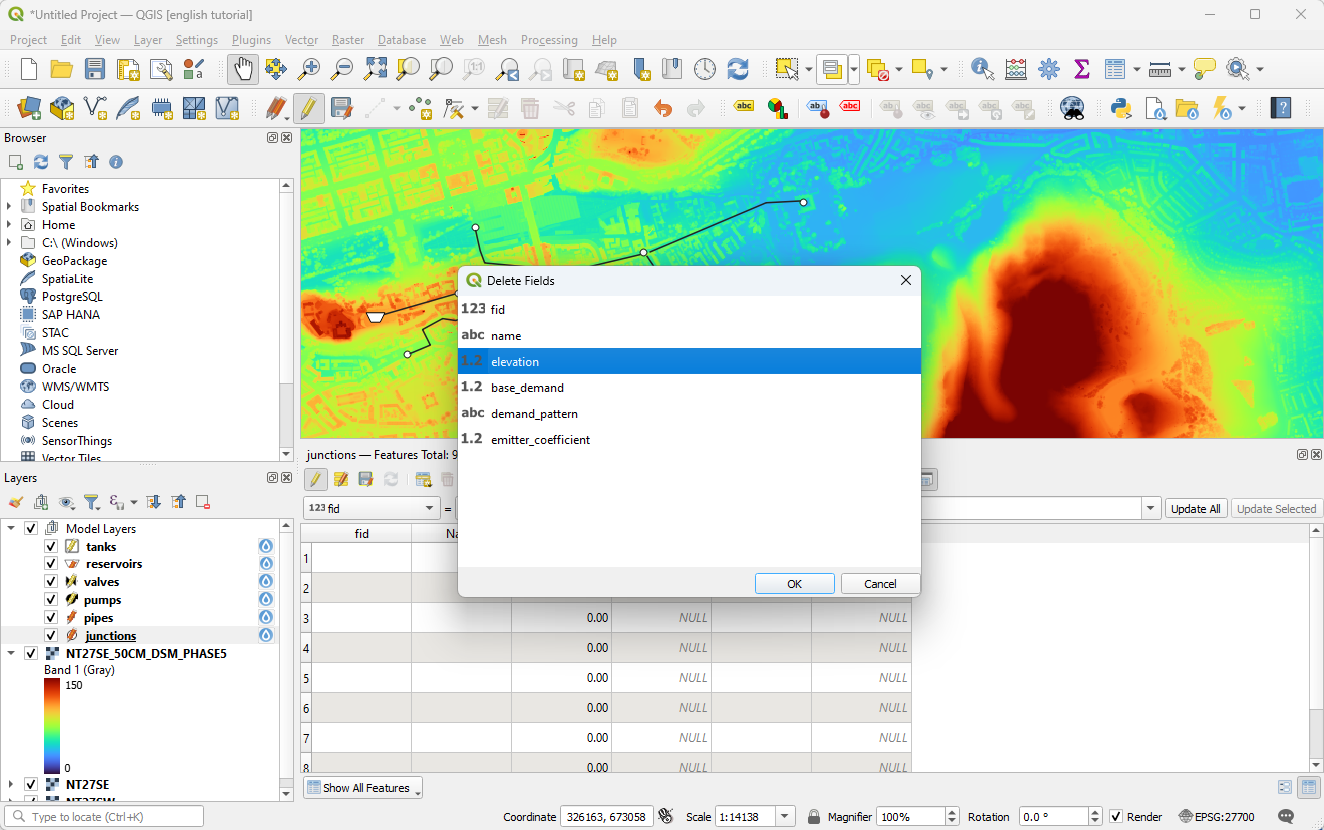The height and width of the screenshot is (830, 1324).
Task: Click Cancel in Delete Fields dialog
Action: pyautogui.click(x=879, y=584)
